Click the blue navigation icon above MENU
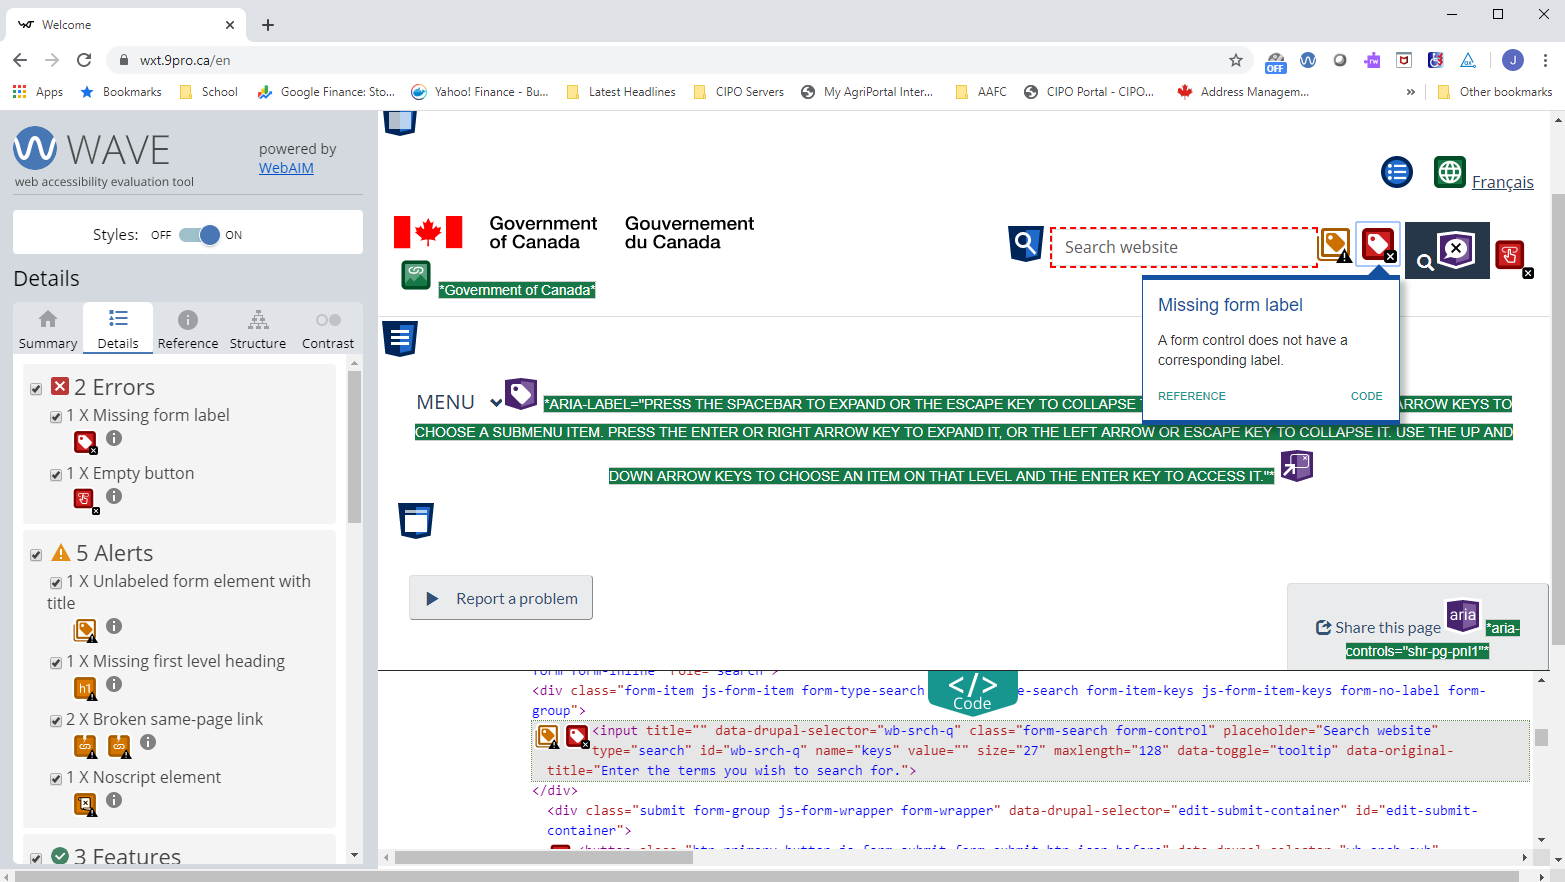 (400, 339)
